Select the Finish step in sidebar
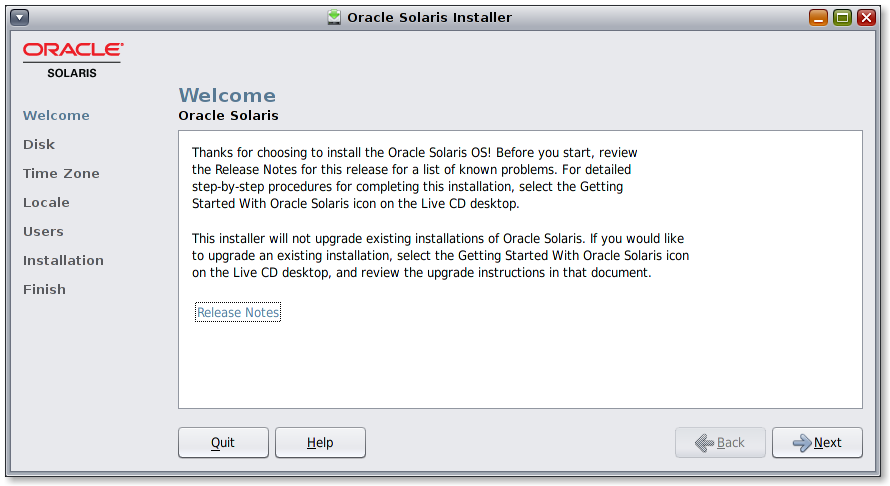The height and width of the screenshot is (486, 890). click(x=44, y=289)
